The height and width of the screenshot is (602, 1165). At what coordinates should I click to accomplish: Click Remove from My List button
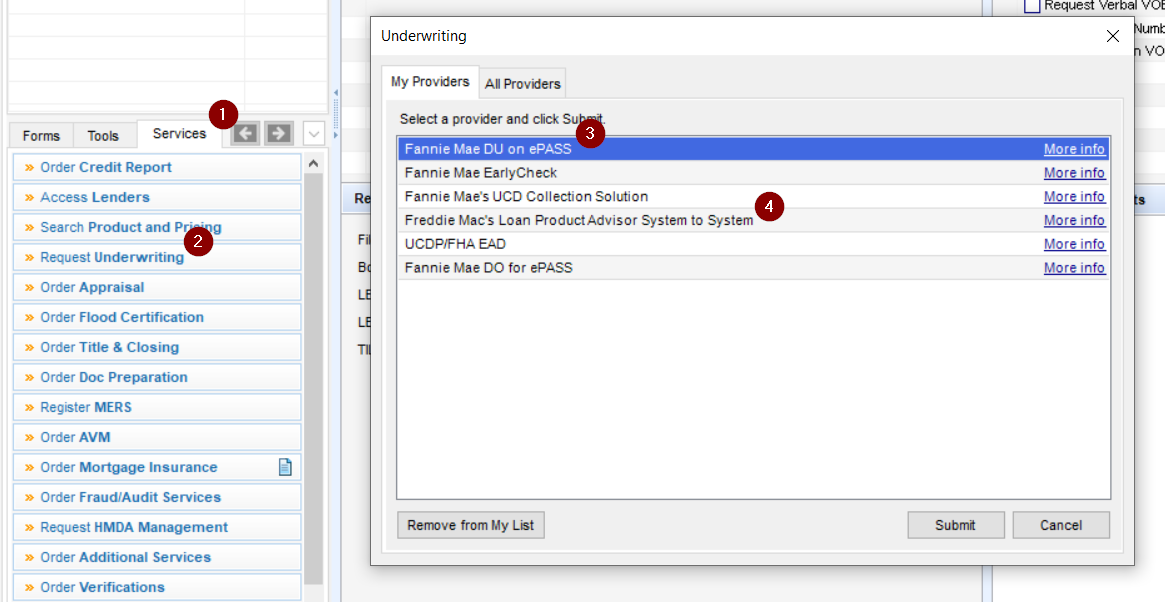(x=471, y=525)
